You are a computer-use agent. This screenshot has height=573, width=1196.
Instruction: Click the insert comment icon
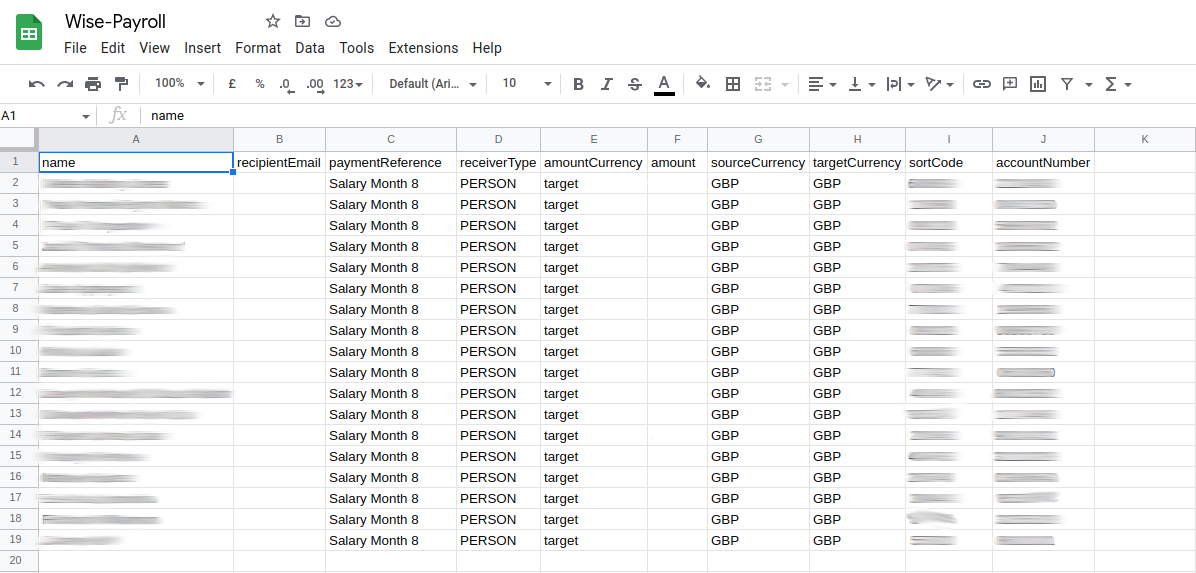pos(1010,84)
